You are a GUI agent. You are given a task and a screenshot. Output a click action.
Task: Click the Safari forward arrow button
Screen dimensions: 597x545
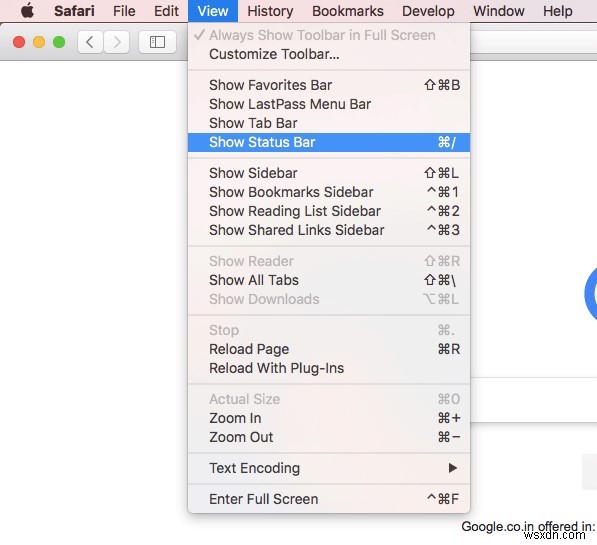[x=117, y=42]
